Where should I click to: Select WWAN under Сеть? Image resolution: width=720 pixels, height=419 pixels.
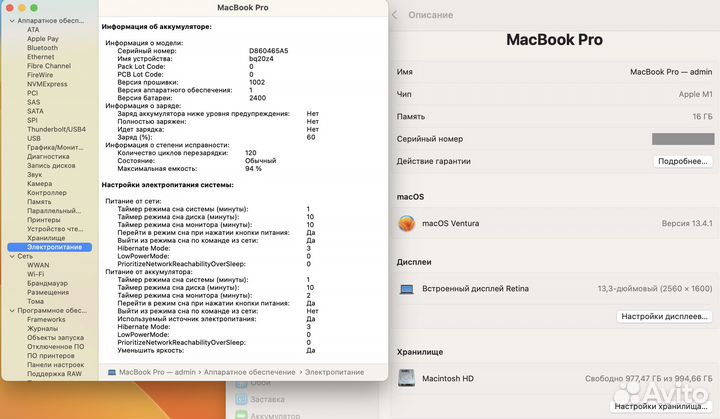click(38, 265)
